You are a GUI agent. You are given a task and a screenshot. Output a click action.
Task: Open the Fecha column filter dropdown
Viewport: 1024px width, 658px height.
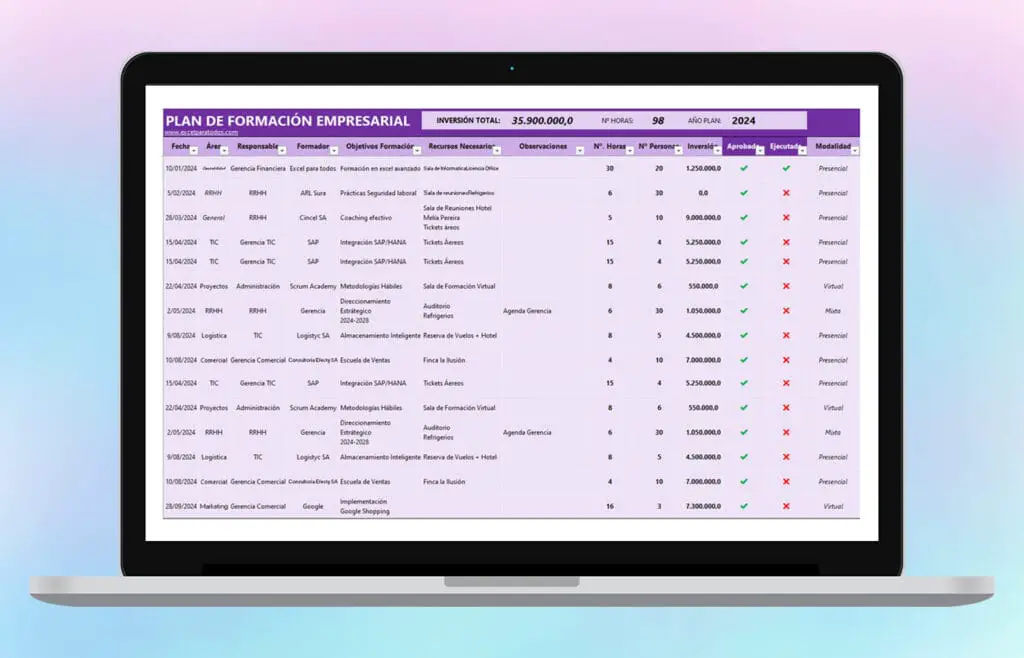click(x=194, y=151)
